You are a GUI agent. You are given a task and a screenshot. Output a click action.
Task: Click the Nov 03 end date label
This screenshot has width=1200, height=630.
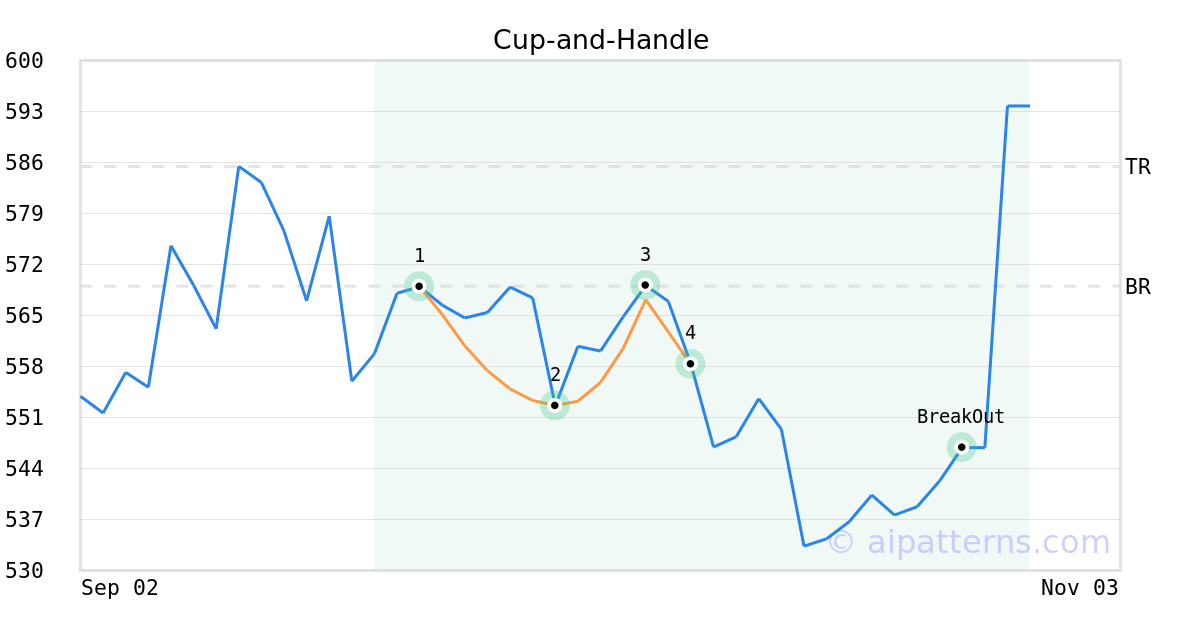[1079, 588]
